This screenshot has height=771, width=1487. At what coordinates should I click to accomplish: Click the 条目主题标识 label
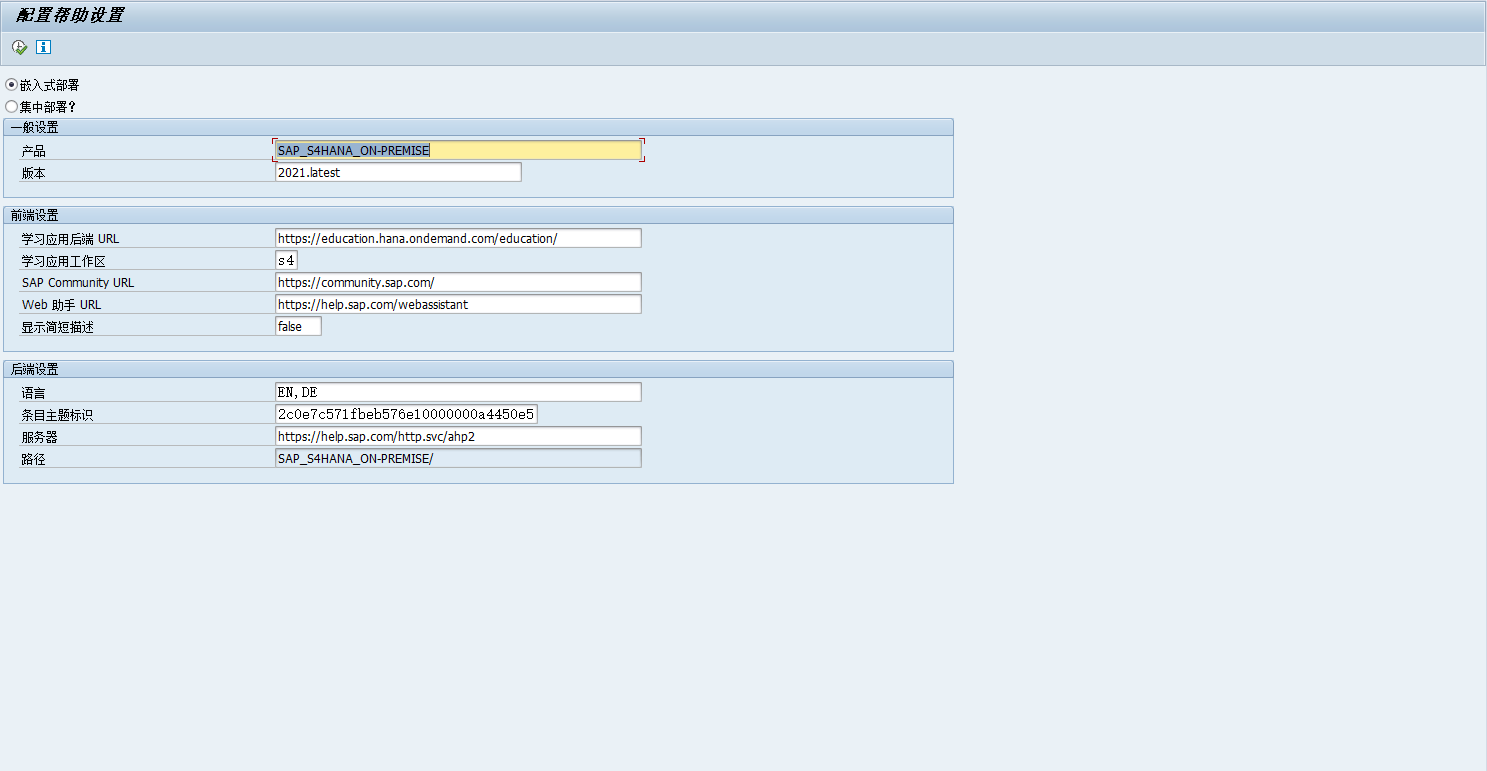click(57, 415)
